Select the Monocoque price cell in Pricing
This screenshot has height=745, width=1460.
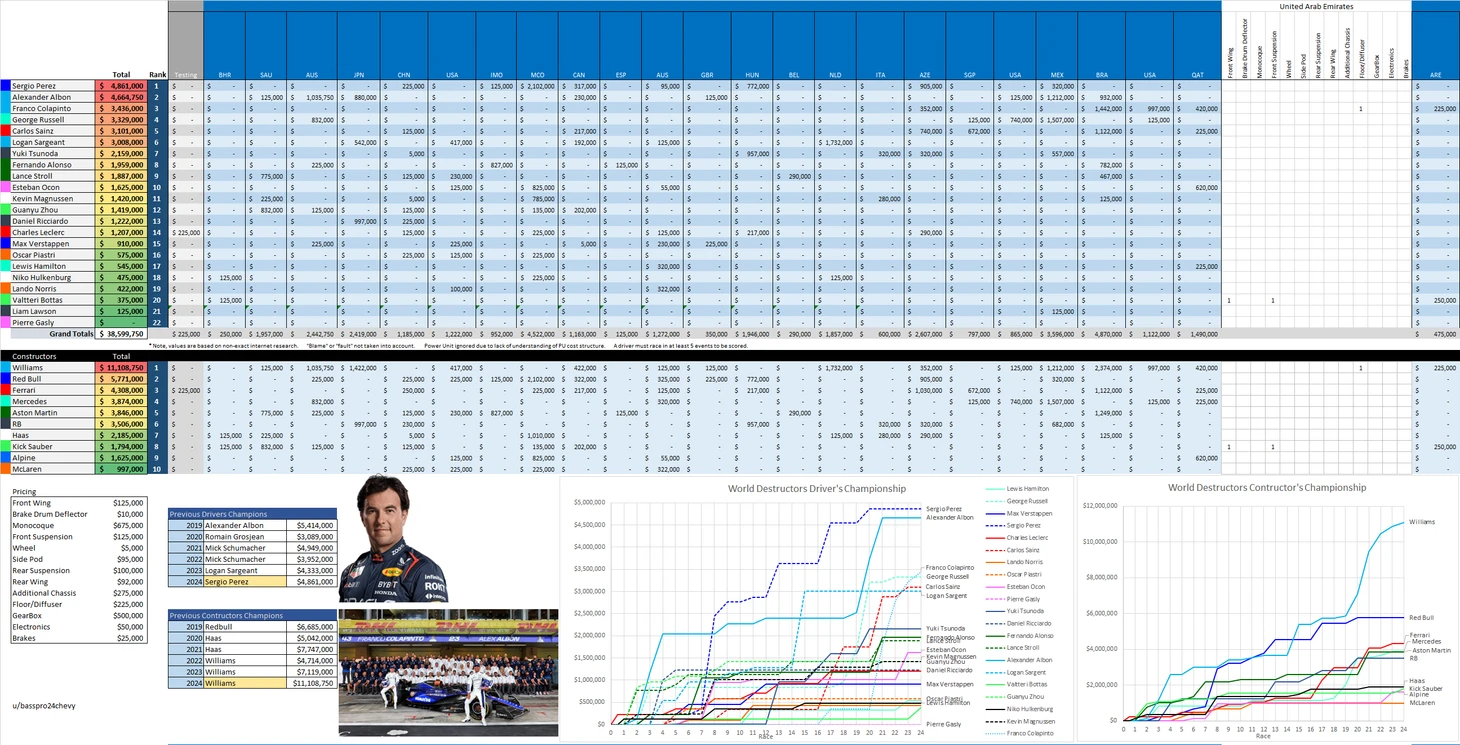(x=125, y=525)
